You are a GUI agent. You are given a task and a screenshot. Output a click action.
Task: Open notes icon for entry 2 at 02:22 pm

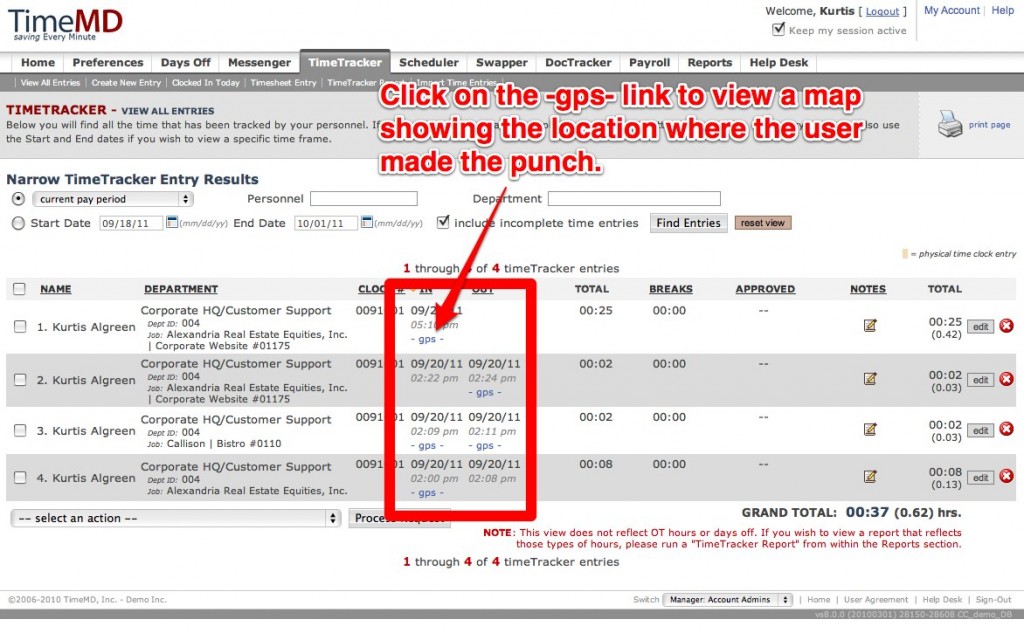(870, 379)
